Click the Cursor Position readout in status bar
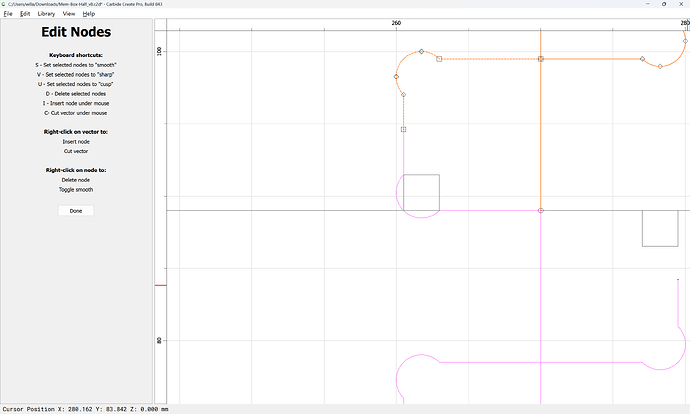Image resolution: width=690 pixels, height=414 pixels. [x=85, y=409]
